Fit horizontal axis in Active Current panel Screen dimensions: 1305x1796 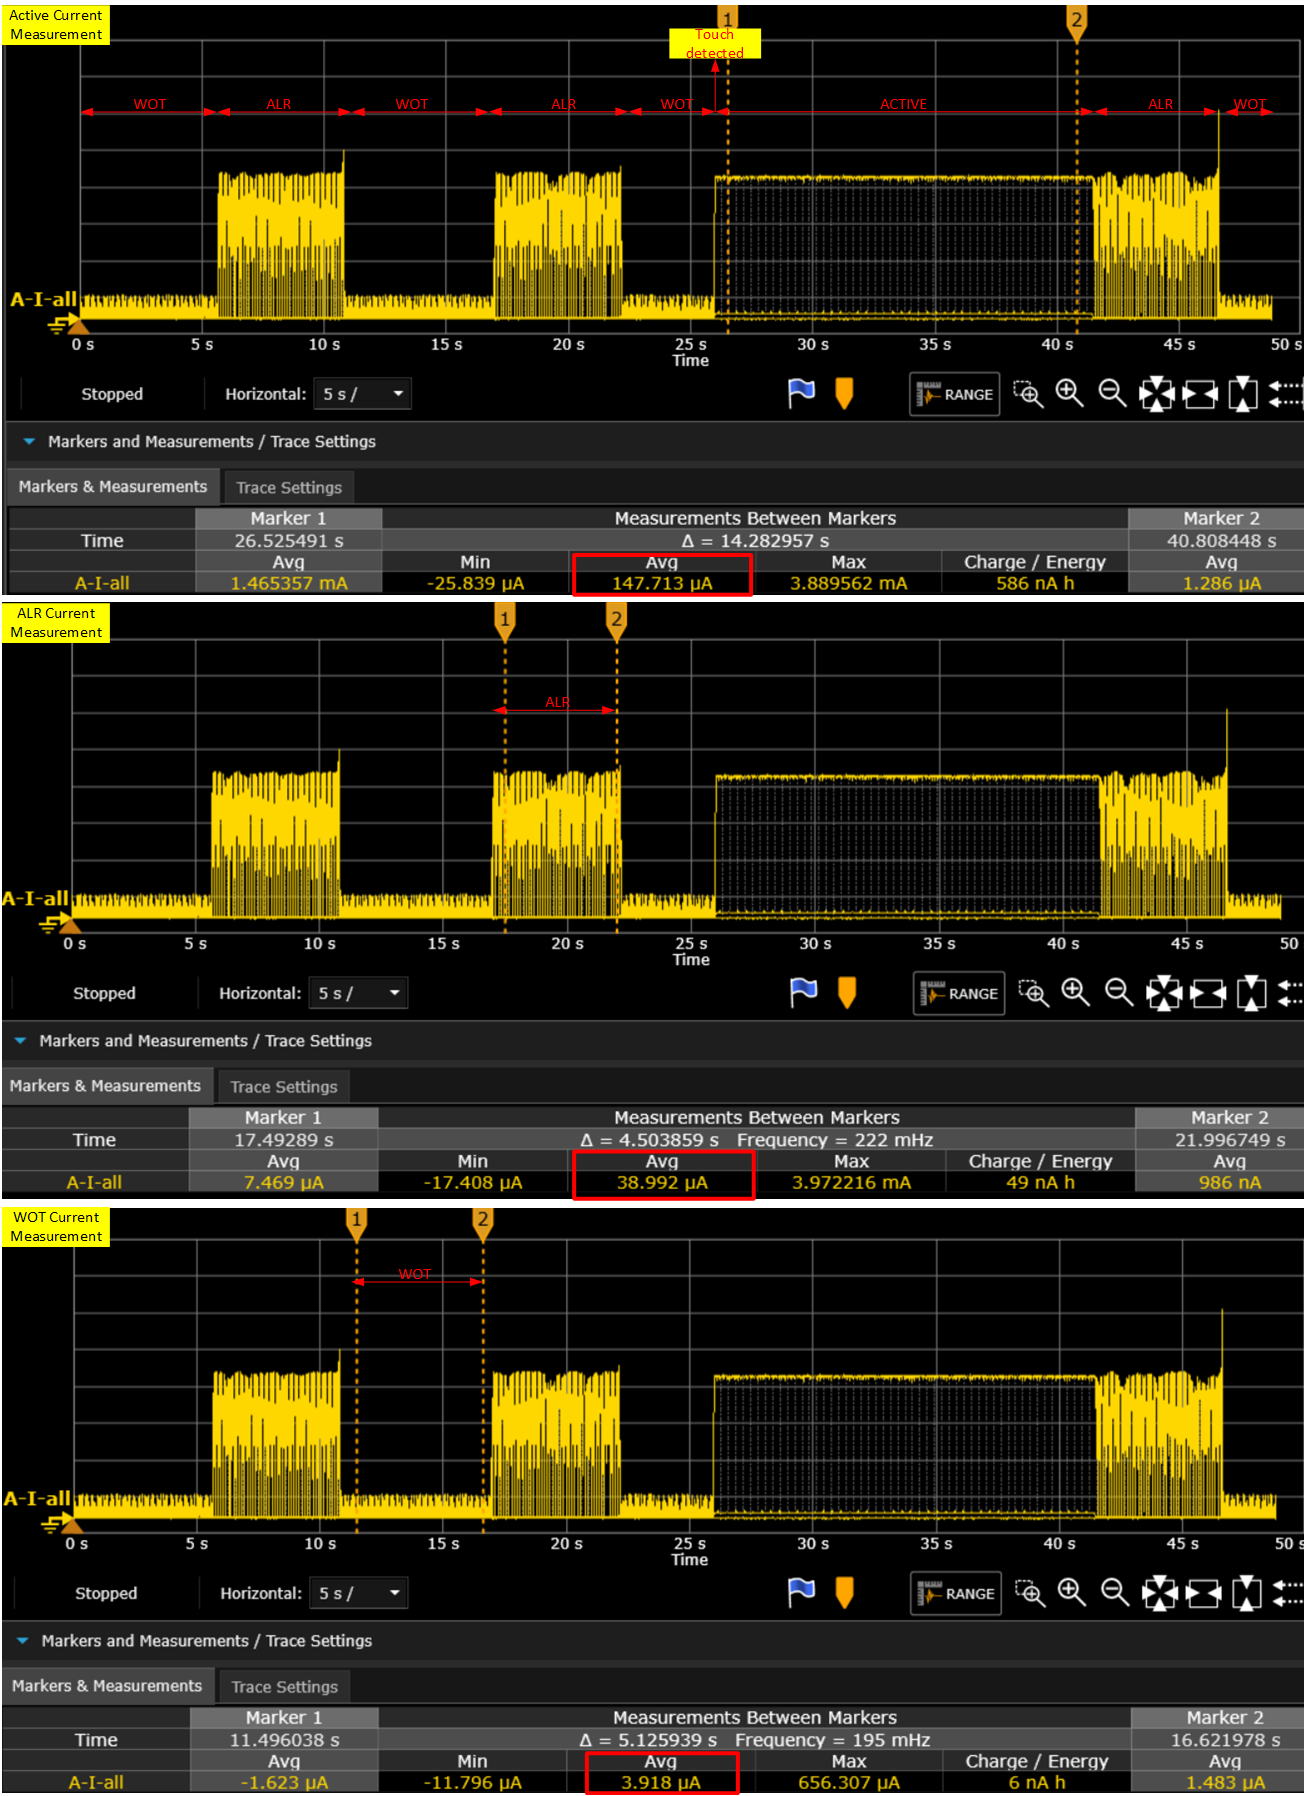pyautogui.click(x=1199, y=394)
